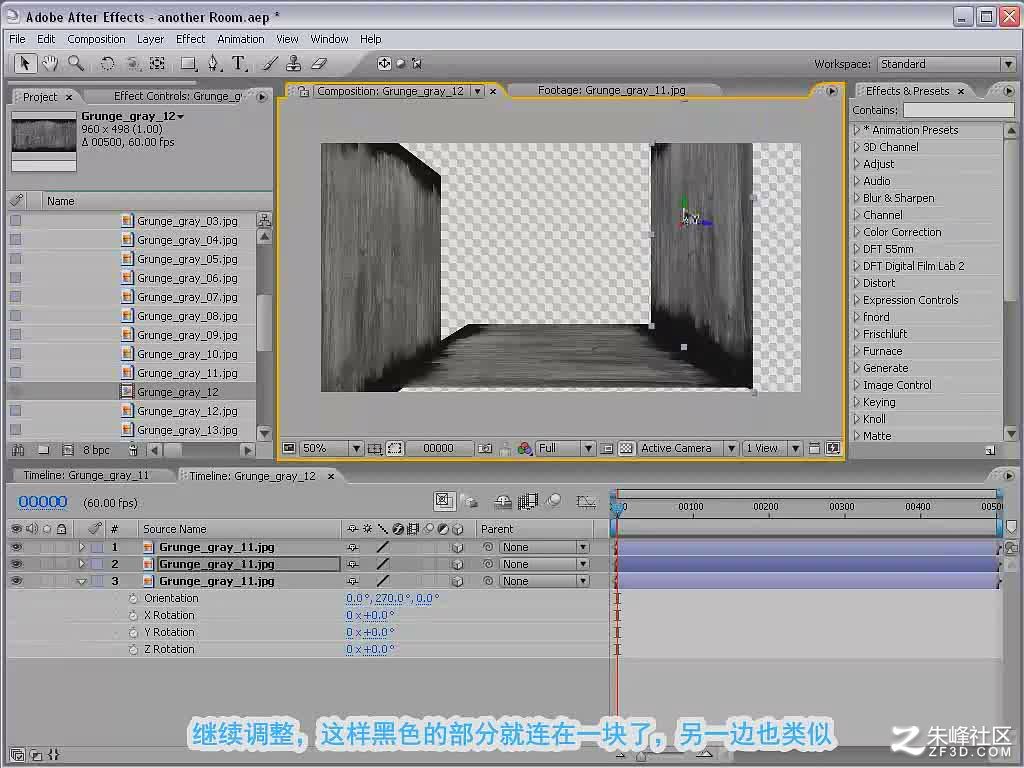
Task: Open the Active Camera view dropdown
Action: 688,449
